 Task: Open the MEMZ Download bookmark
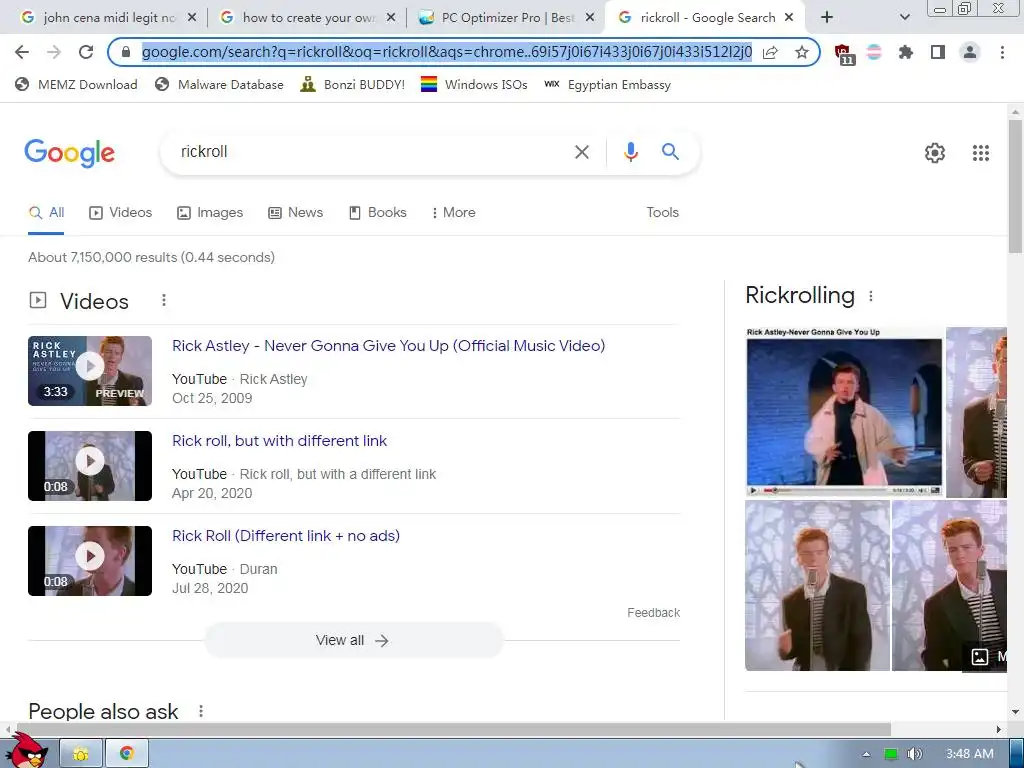[76, 84]
